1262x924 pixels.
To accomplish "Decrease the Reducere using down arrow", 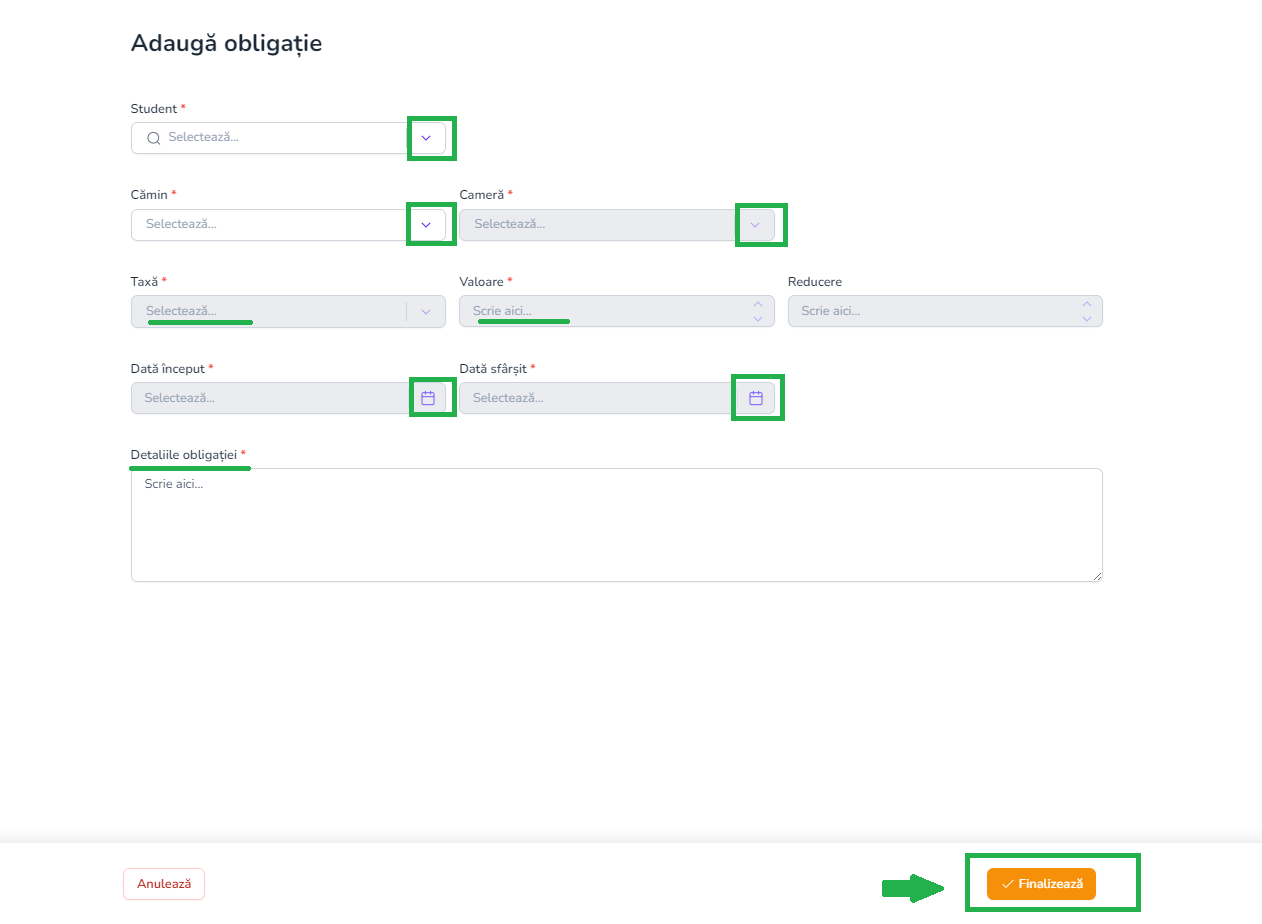I will coord(1086,318).
